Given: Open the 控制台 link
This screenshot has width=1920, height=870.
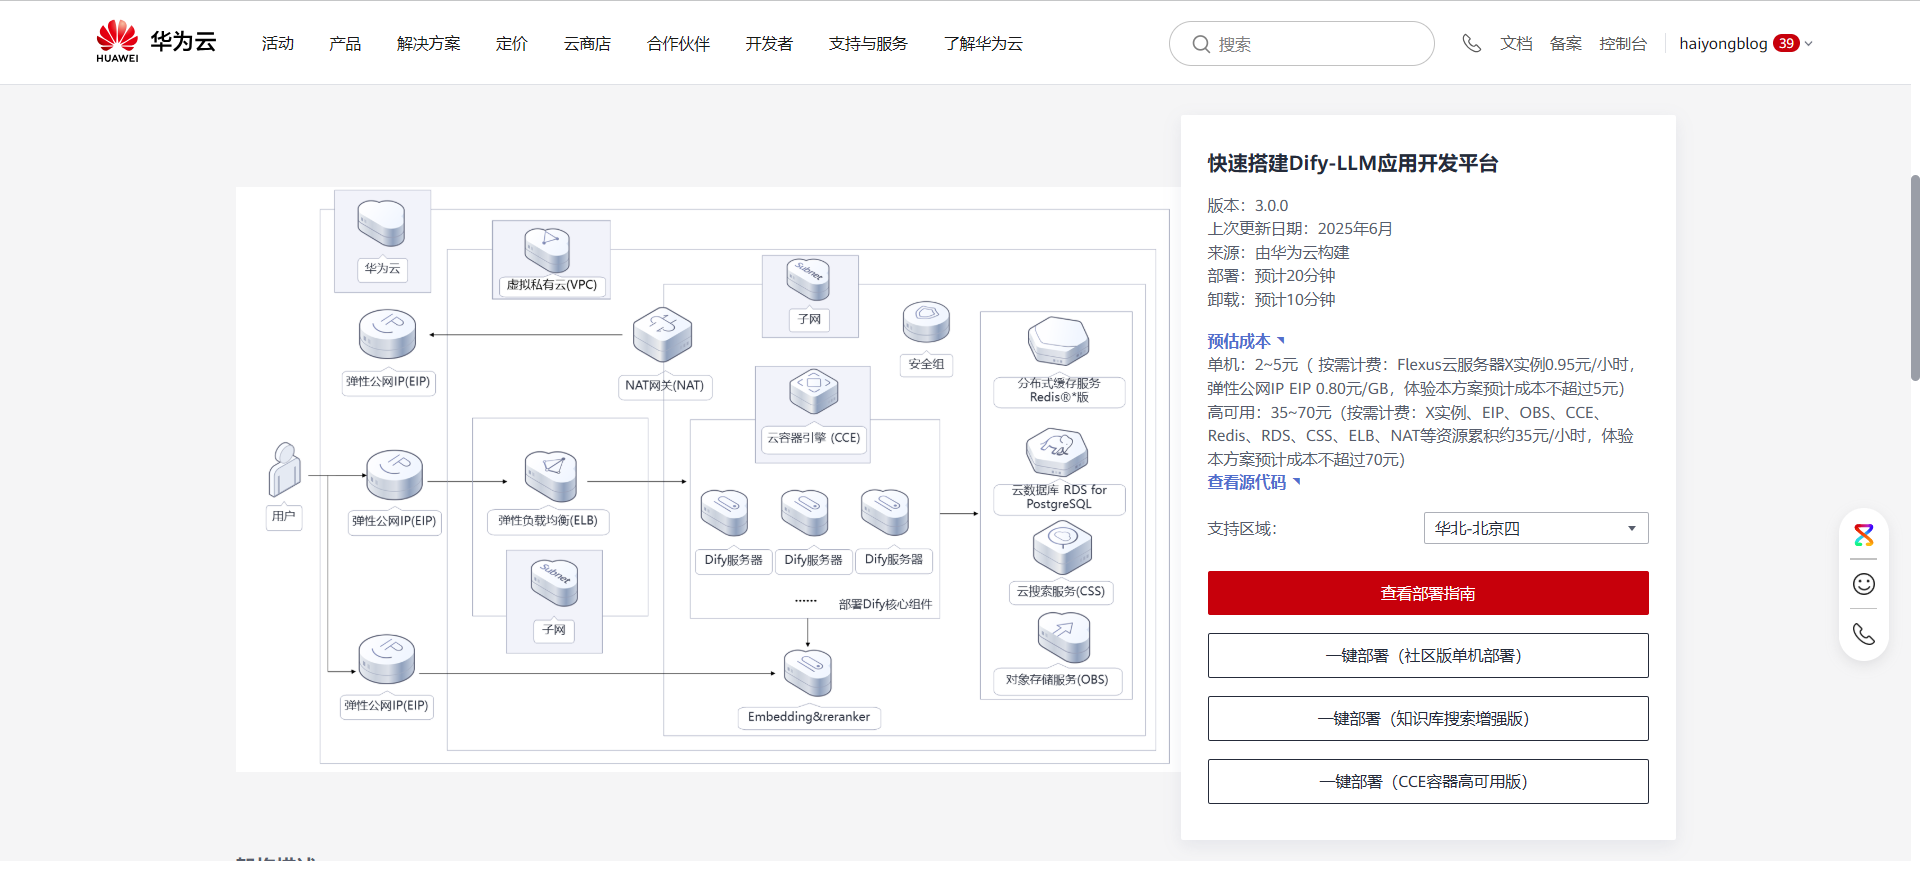Looking at the screenshot, I should click(x=1623, y=43).
